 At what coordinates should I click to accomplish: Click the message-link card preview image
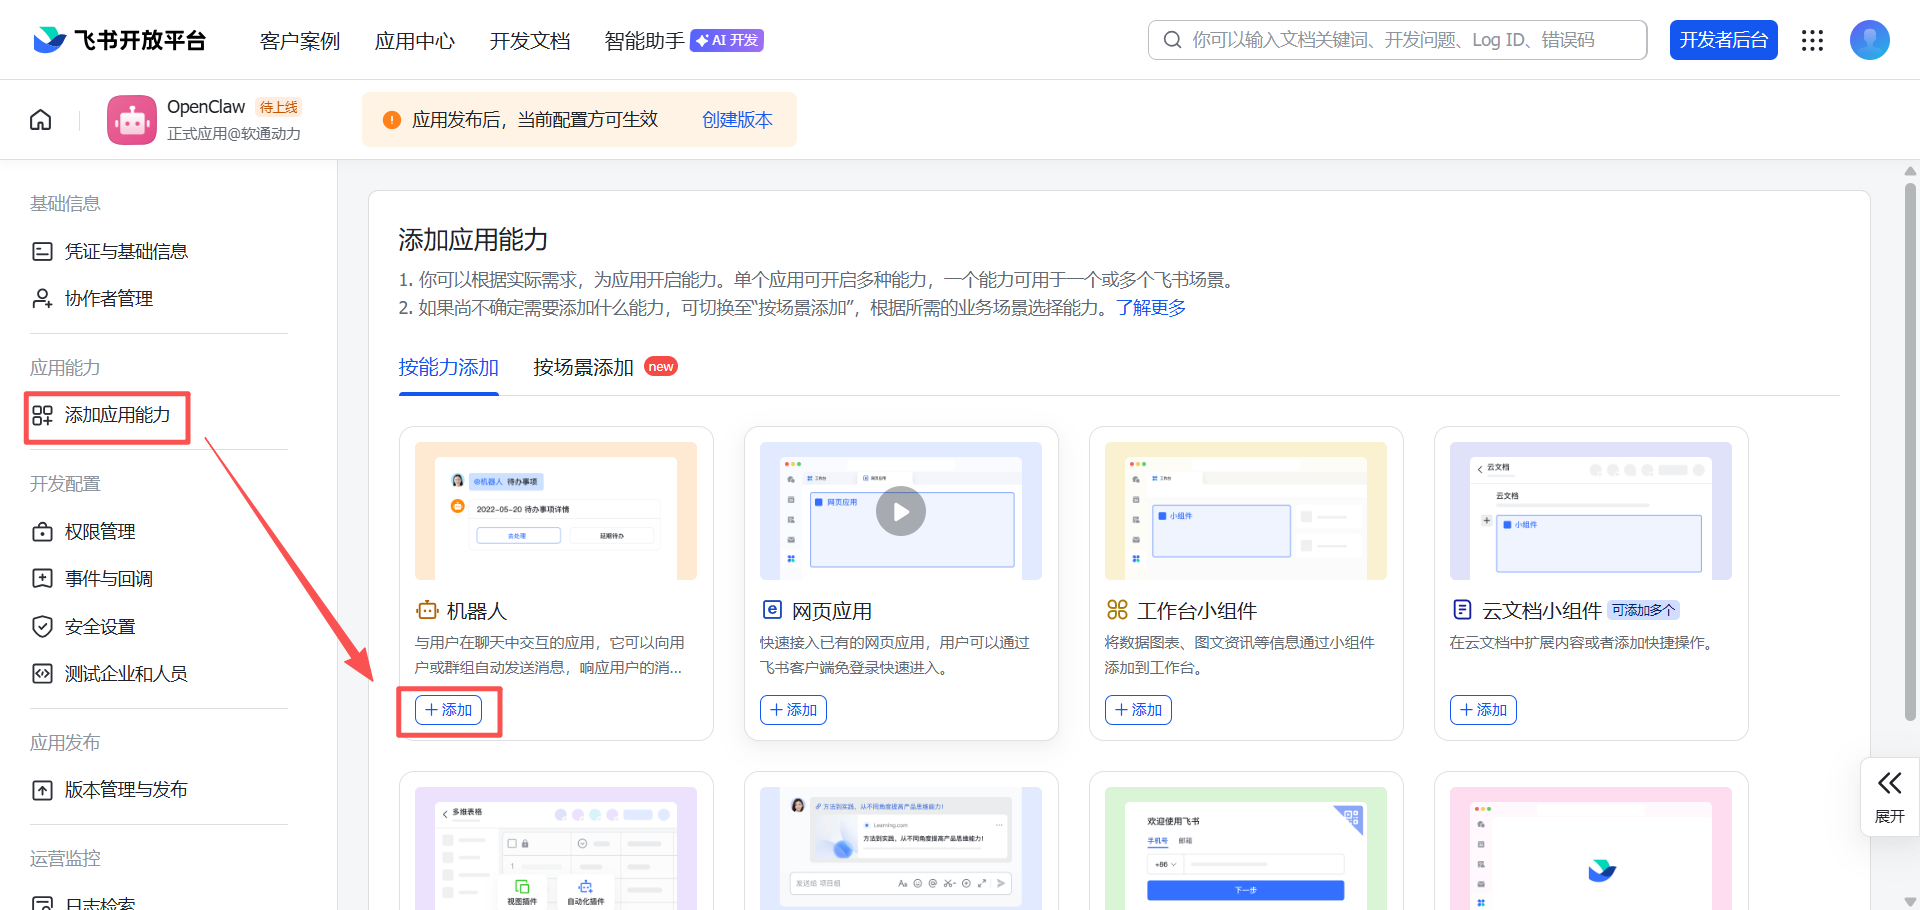coord(901,848)
